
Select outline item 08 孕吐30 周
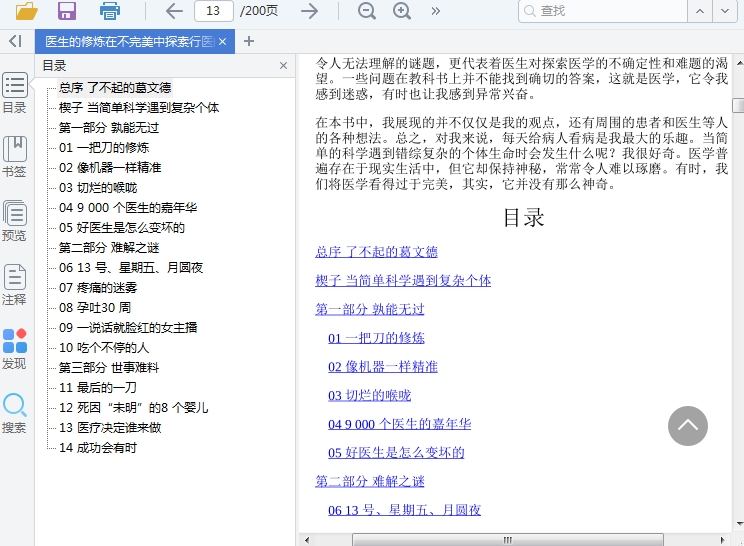click(95, 307)
